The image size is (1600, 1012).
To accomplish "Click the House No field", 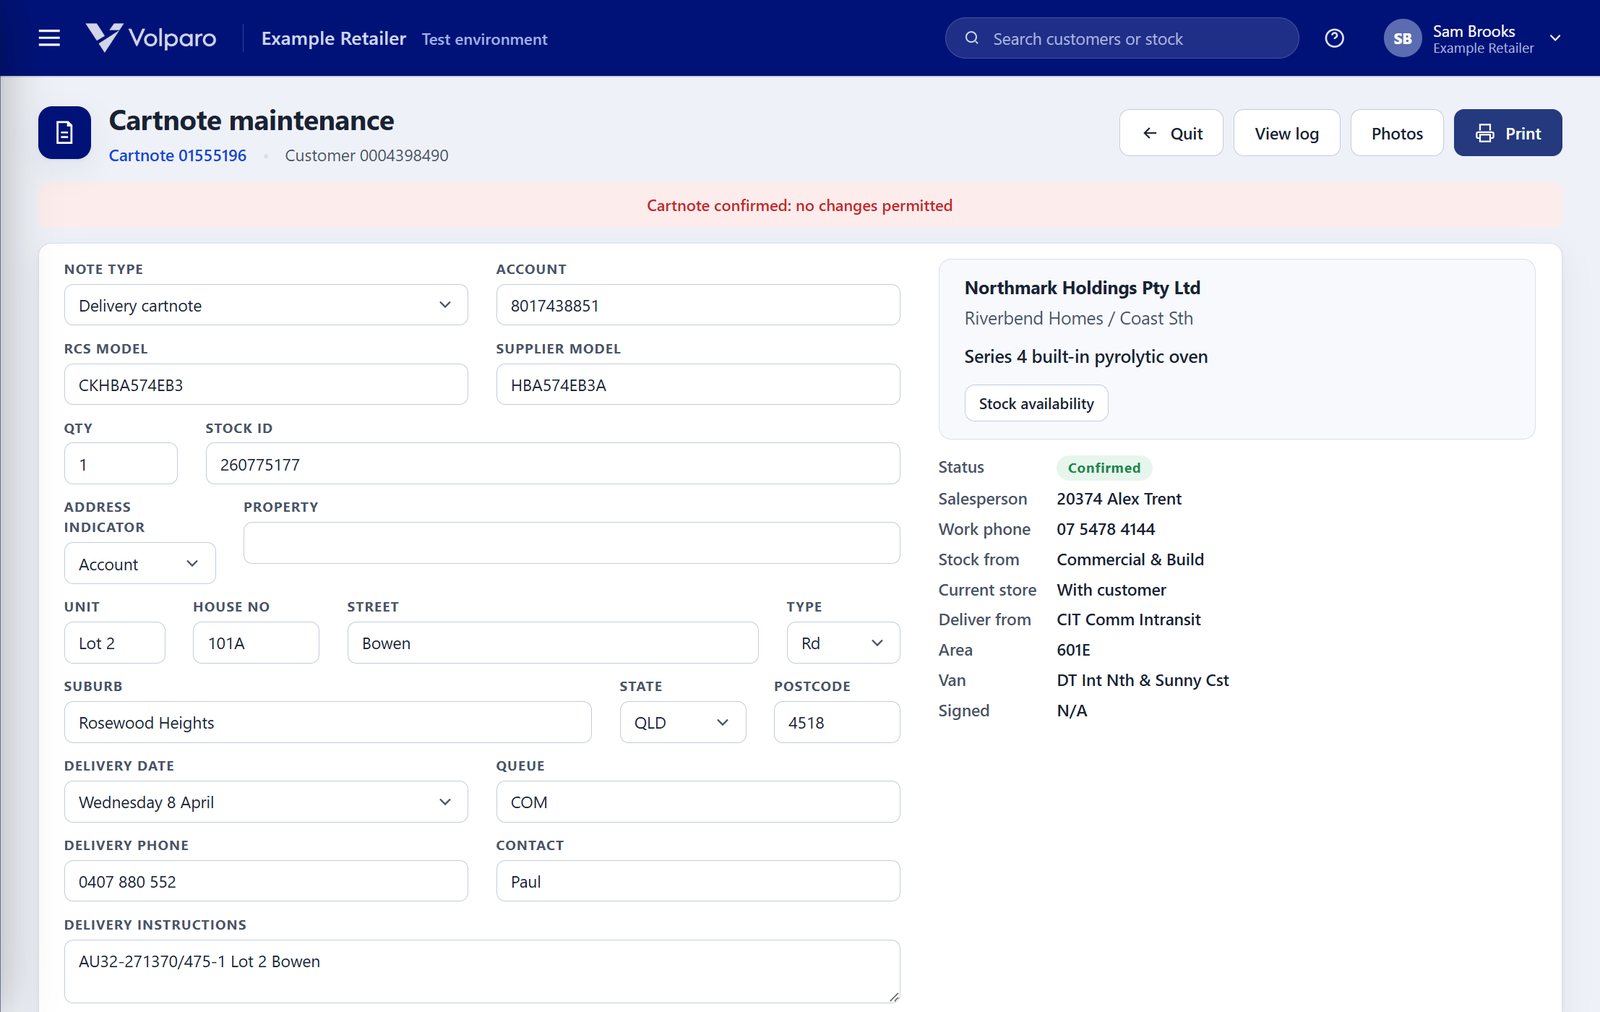I will [256, 643].
